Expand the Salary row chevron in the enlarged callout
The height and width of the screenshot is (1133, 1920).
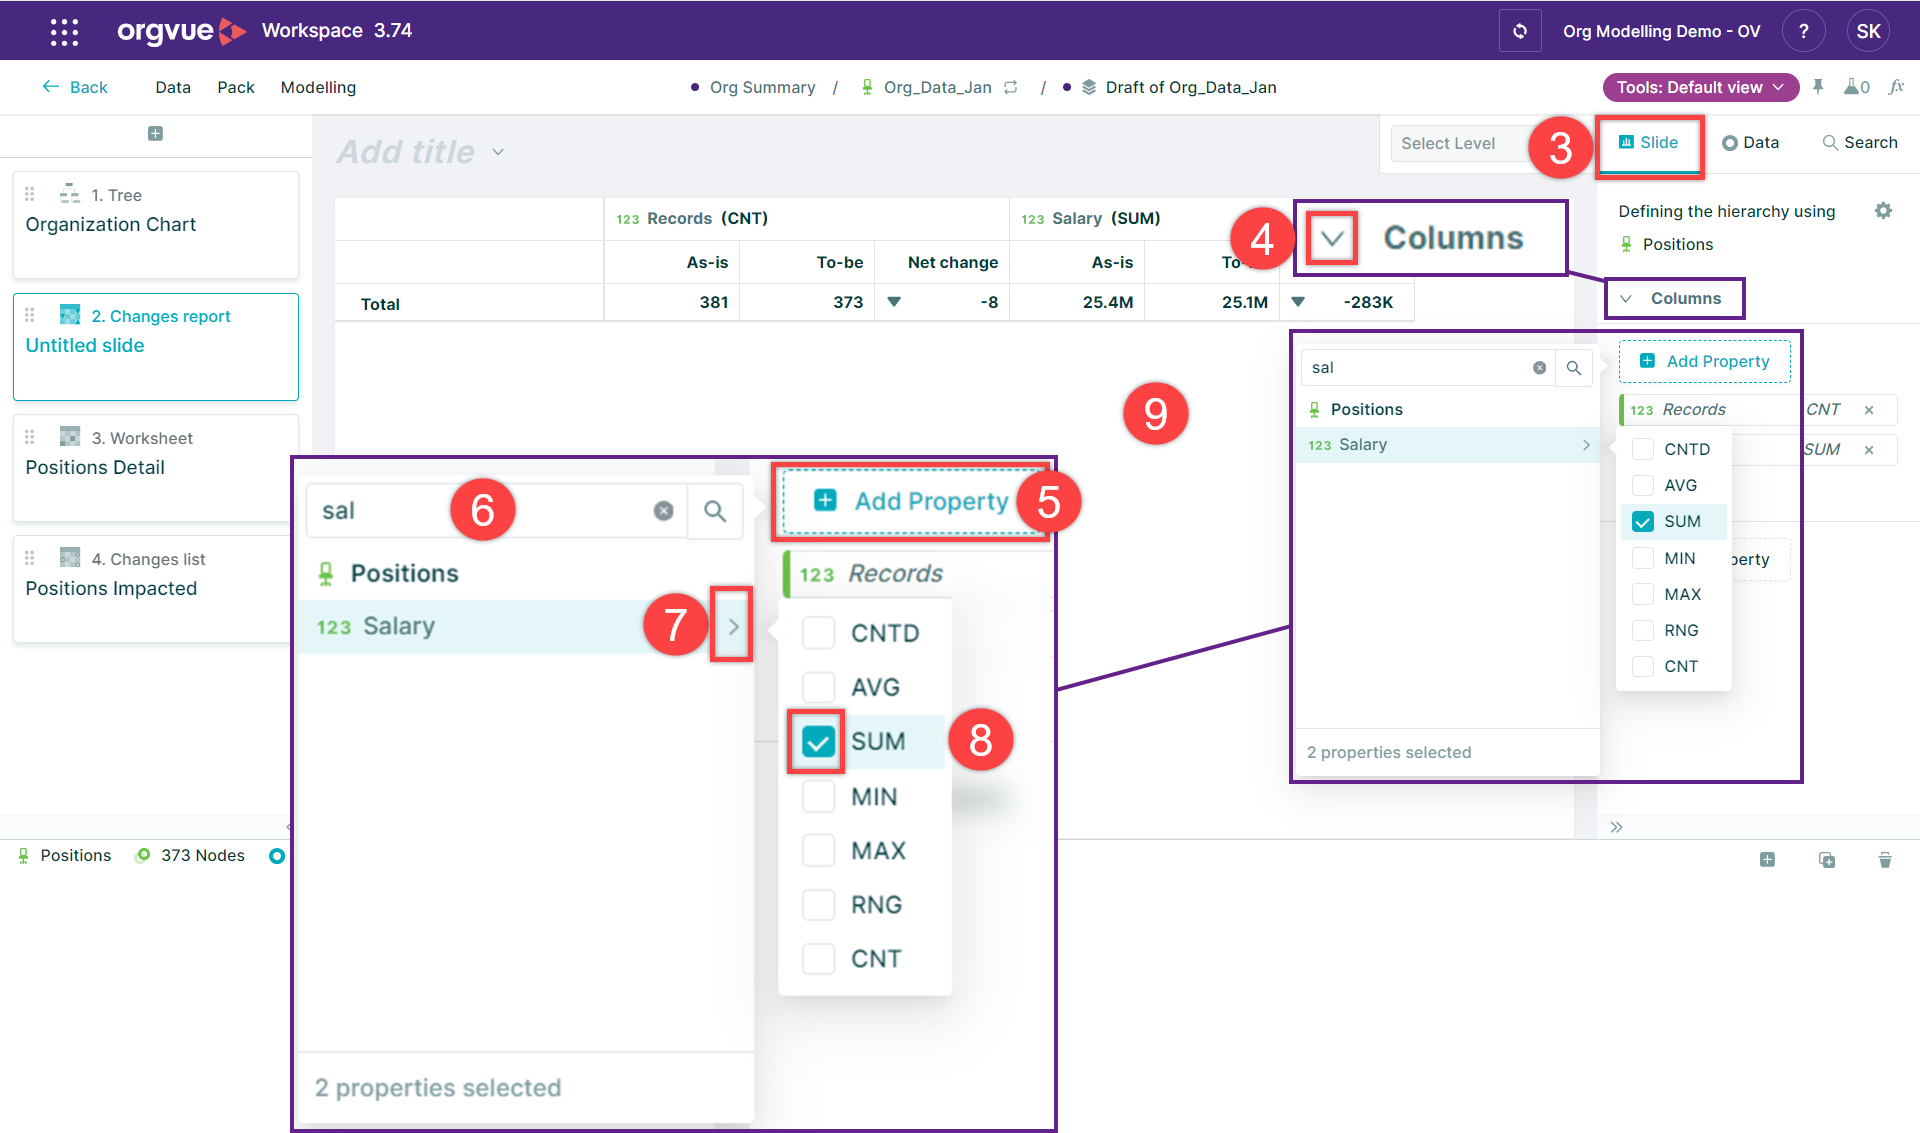[733, 627]
